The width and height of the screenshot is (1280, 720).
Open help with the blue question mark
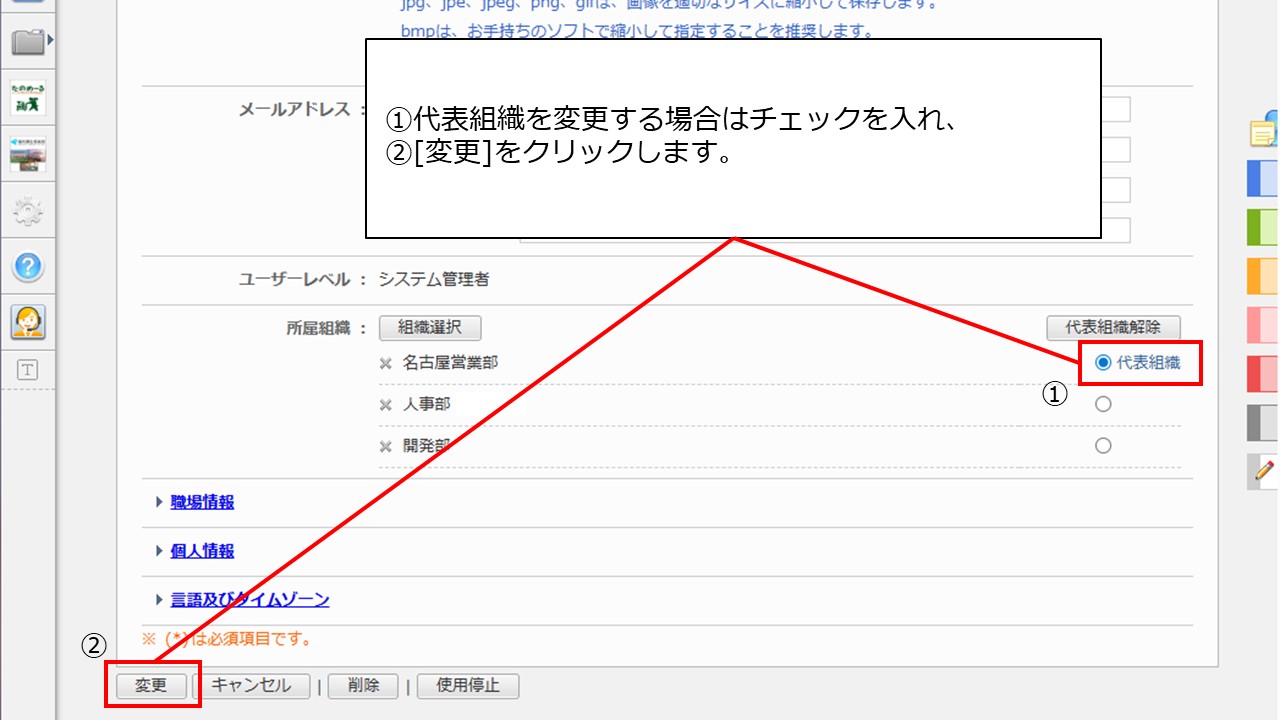(x=28, y=266)
